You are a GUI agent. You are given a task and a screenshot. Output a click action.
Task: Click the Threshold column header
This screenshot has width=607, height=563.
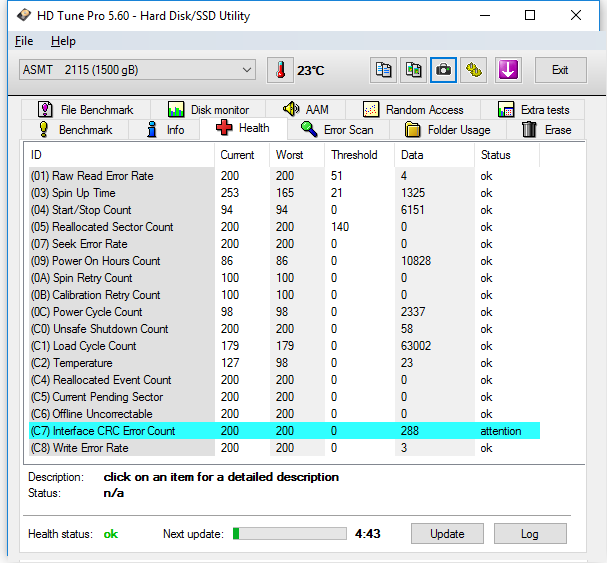354,155
